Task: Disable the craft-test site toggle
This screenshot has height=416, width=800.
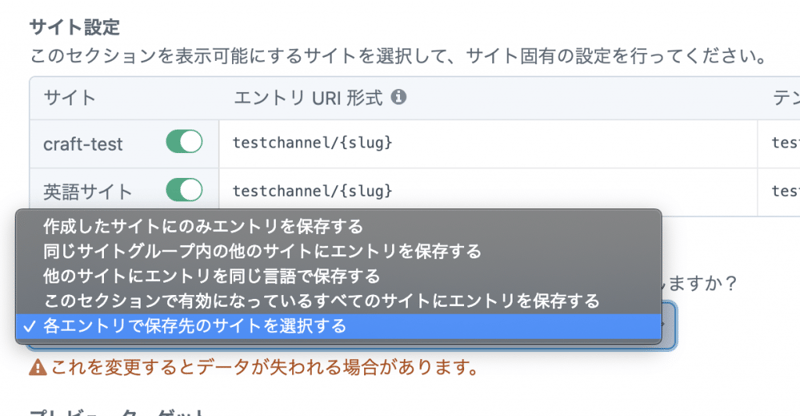Action: tap(184, 143)
